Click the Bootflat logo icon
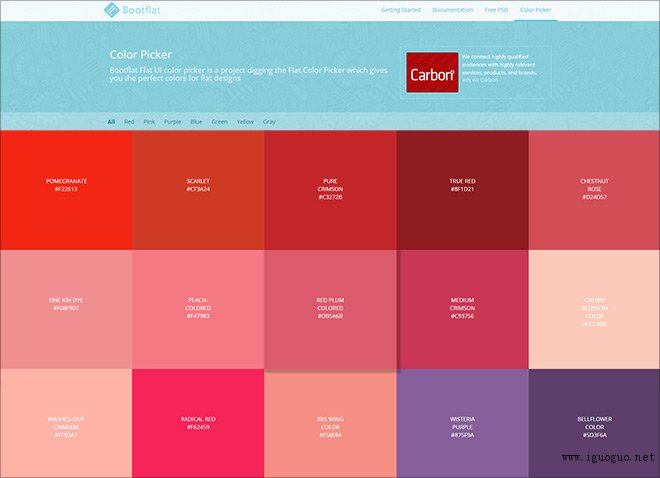 (x=112, y=11)
